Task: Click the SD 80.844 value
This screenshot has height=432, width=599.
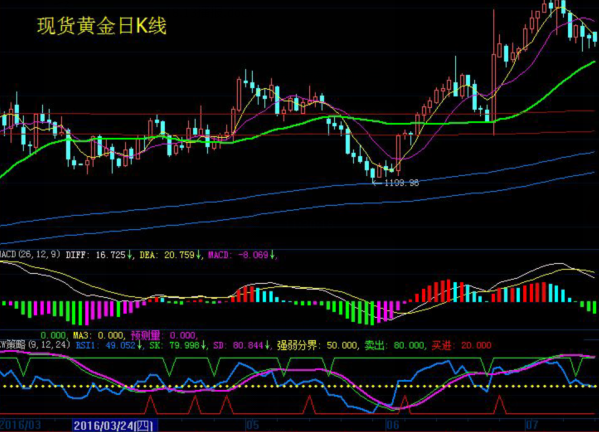Action: point(242,346)
